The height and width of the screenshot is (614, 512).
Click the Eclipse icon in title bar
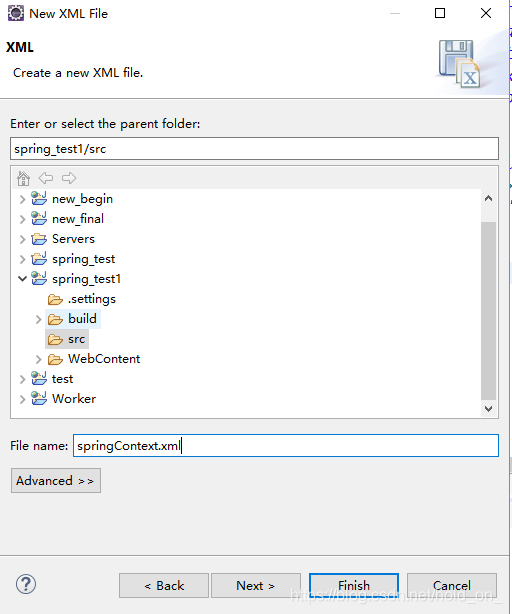click(16, 13)
